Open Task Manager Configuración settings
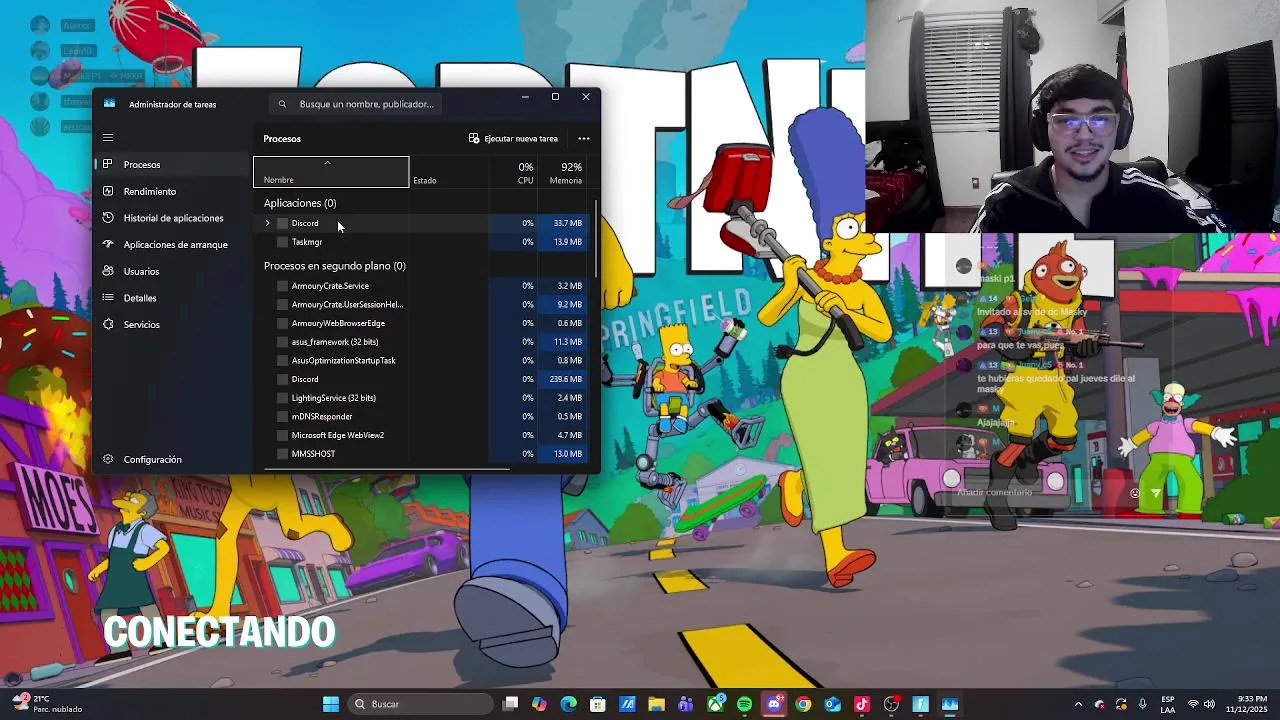 click(171, 459)
